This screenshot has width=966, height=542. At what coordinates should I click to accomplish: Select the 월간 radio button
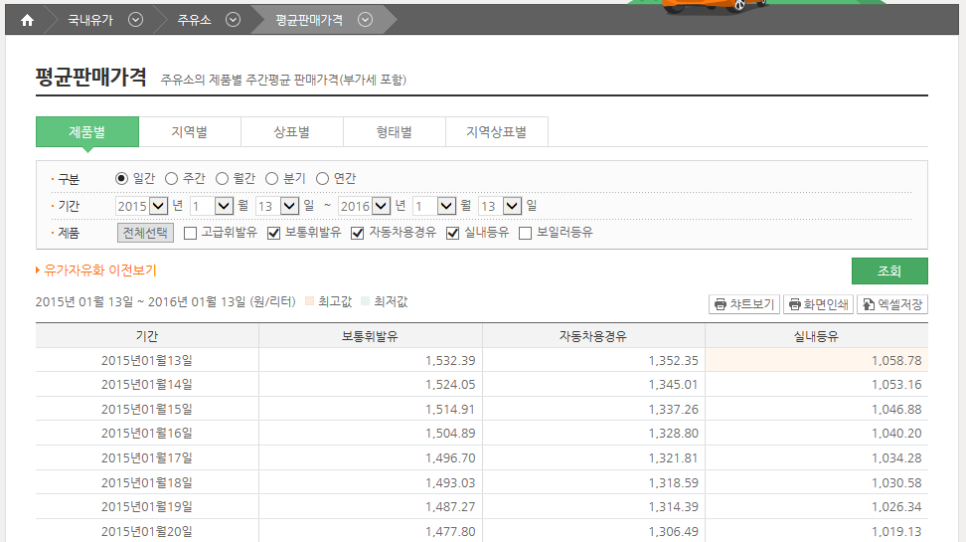pos(222,179)
